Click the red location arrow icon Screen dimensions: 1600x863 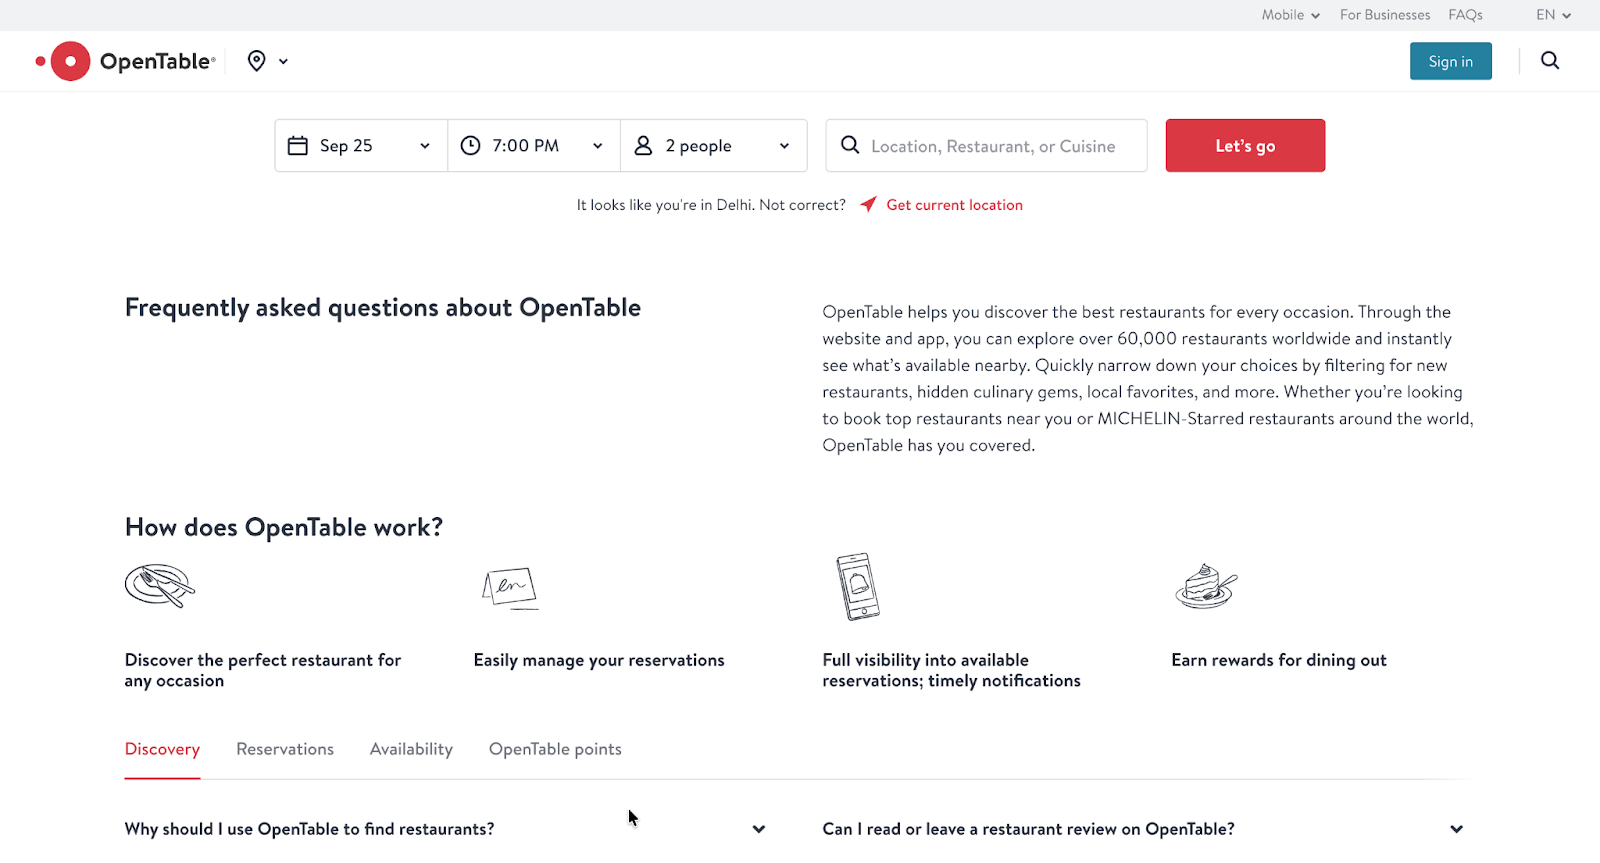[868, 204]
